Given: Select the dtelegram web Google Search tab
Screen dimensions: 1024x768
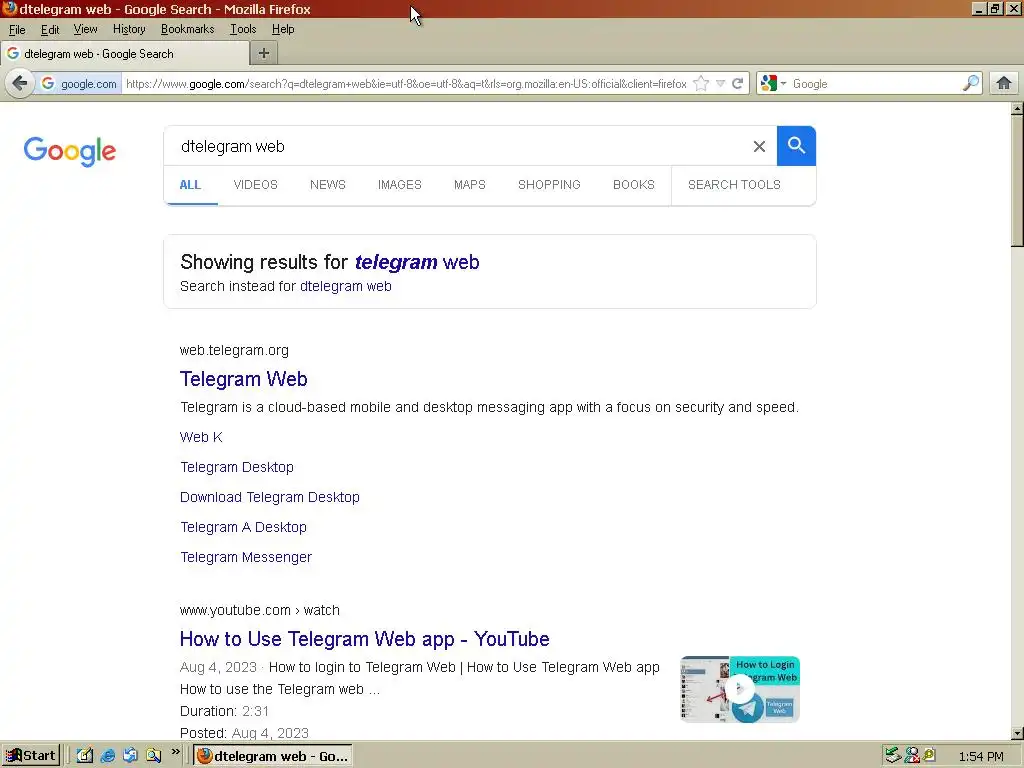Looking at the screenshot, I should pyautogui.click(x=124, y=54).
